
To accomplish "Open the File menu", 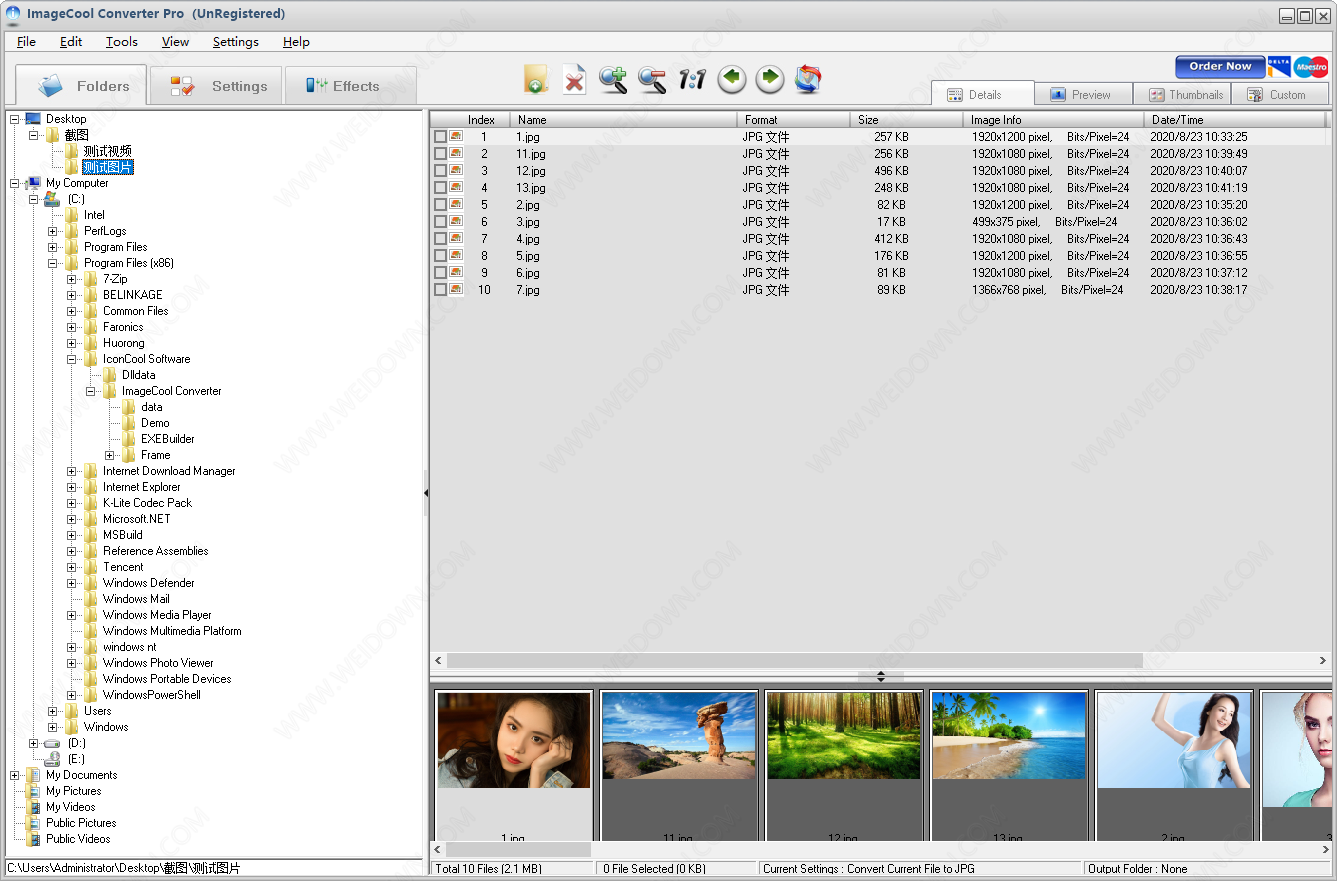I will pos(26,42).
